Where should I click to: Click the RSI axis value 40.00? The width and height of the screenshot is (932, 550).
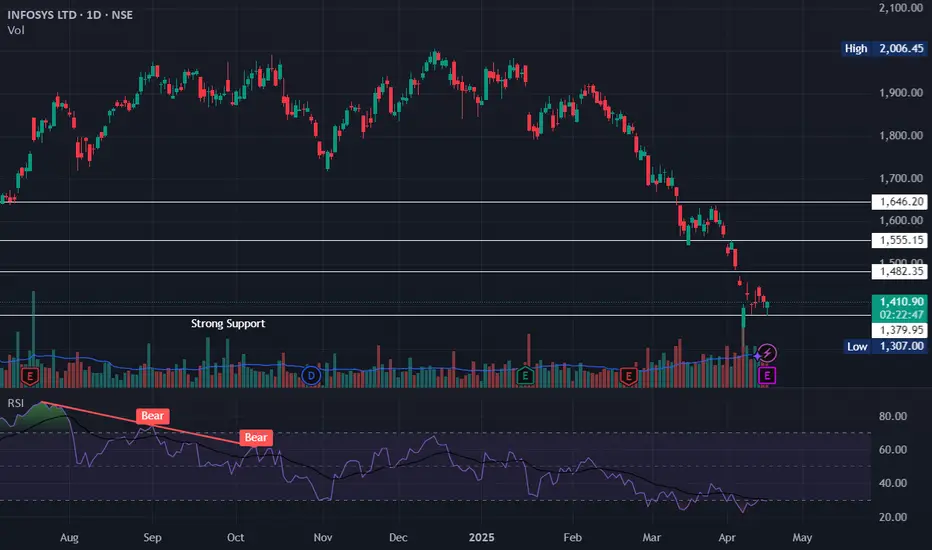893,483
